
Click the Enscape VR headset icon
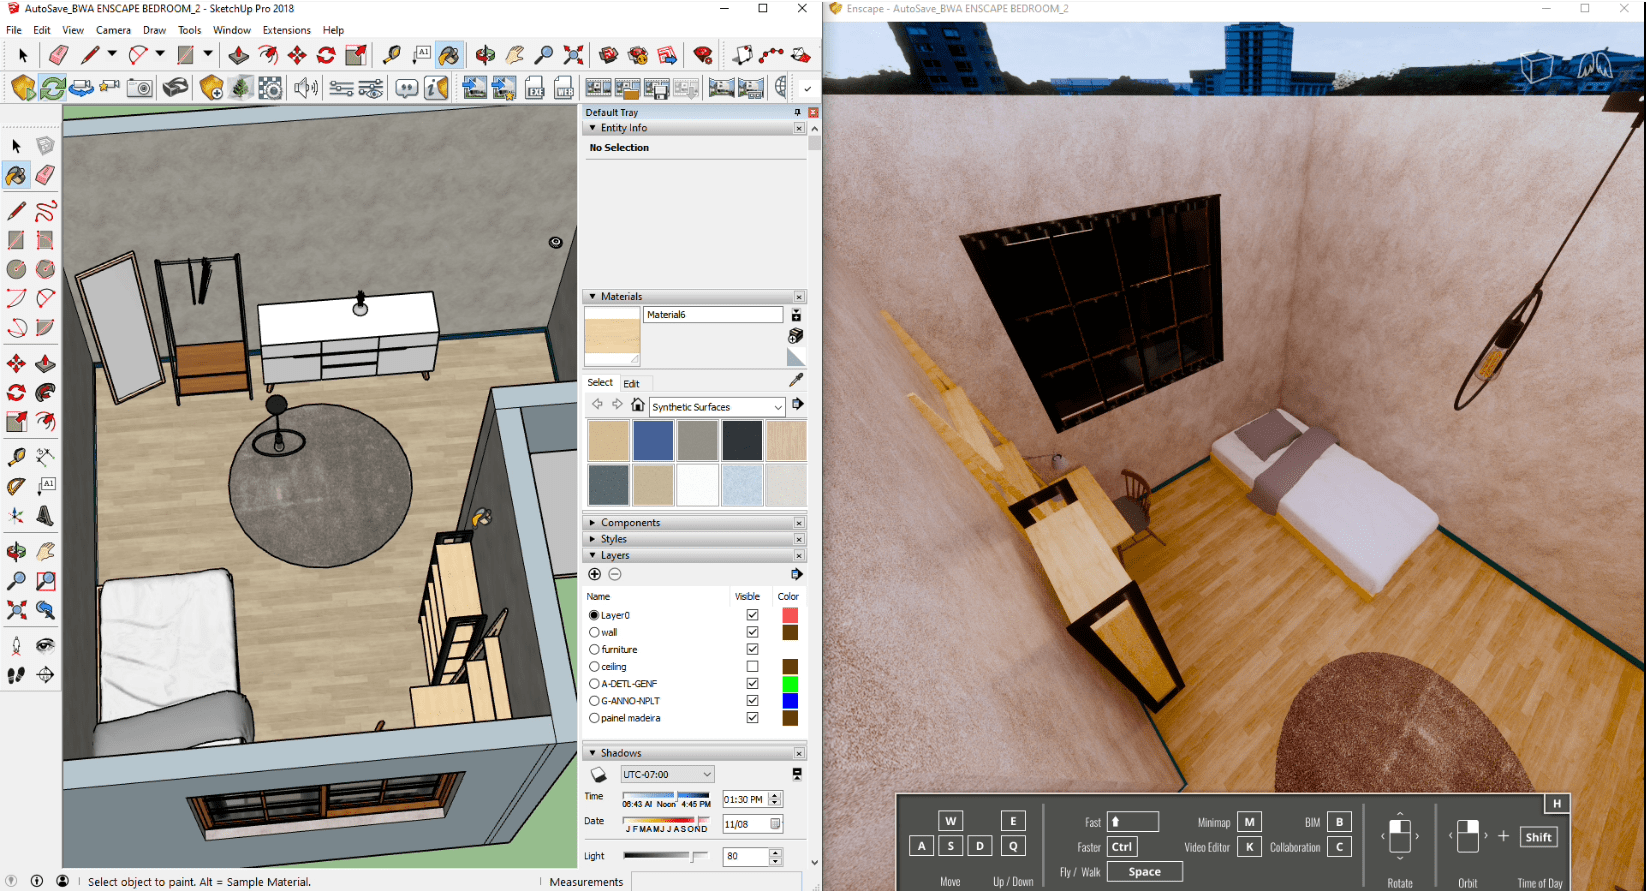click(x=175, y=88)
